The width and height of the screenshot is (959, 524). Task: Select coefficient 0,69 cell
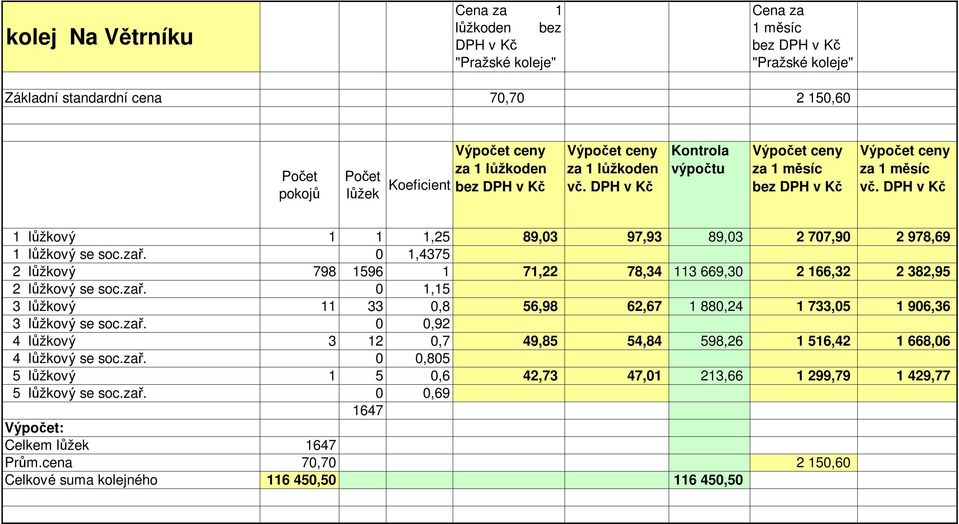(420, 393)
